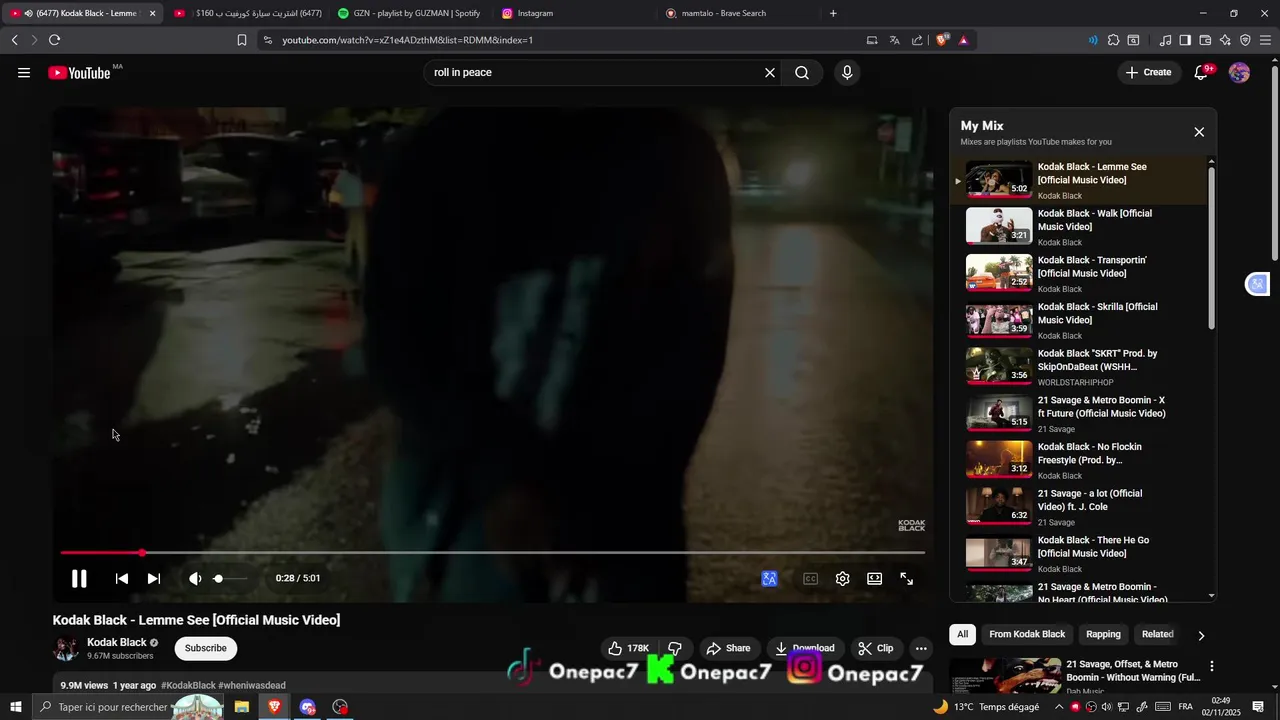Open a new browser tab
Image resolution: width=1280 pixels, height=720 pixels.
tap(833, 13)
